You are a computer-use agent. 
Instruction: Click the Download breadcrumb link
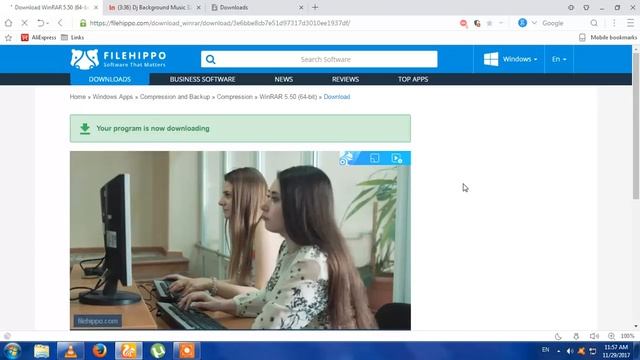tap(337, 97)
